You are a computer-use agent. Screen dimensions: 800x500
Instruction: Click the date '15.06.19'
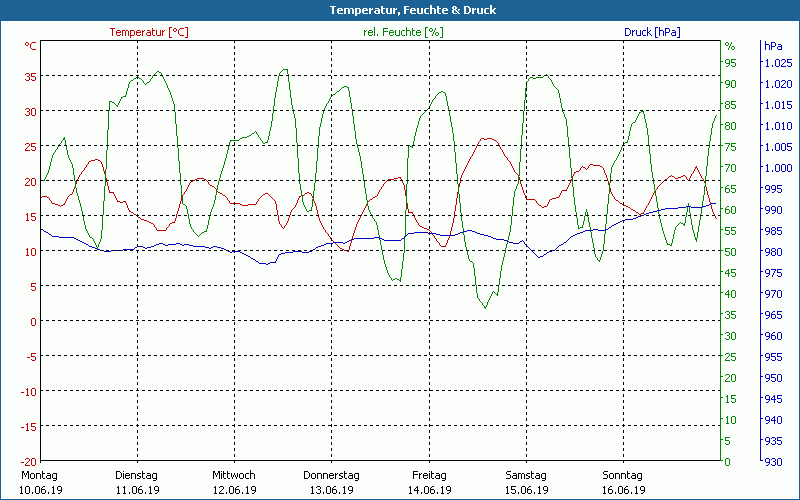(527, 490)
